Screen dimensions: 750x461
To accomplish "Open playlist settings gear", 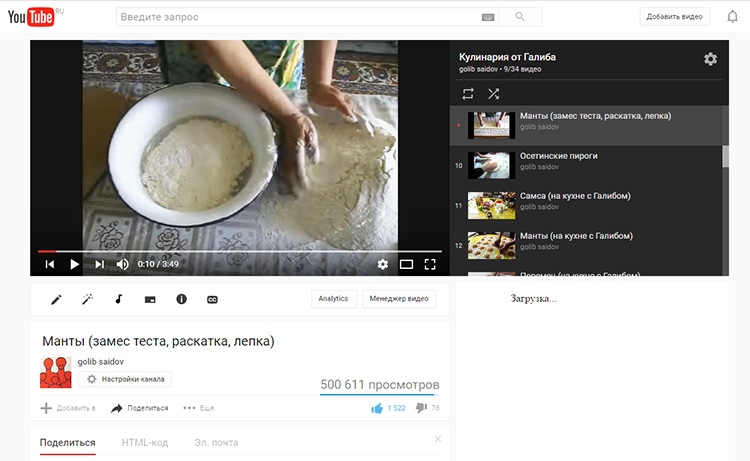I will pos(710,59).
